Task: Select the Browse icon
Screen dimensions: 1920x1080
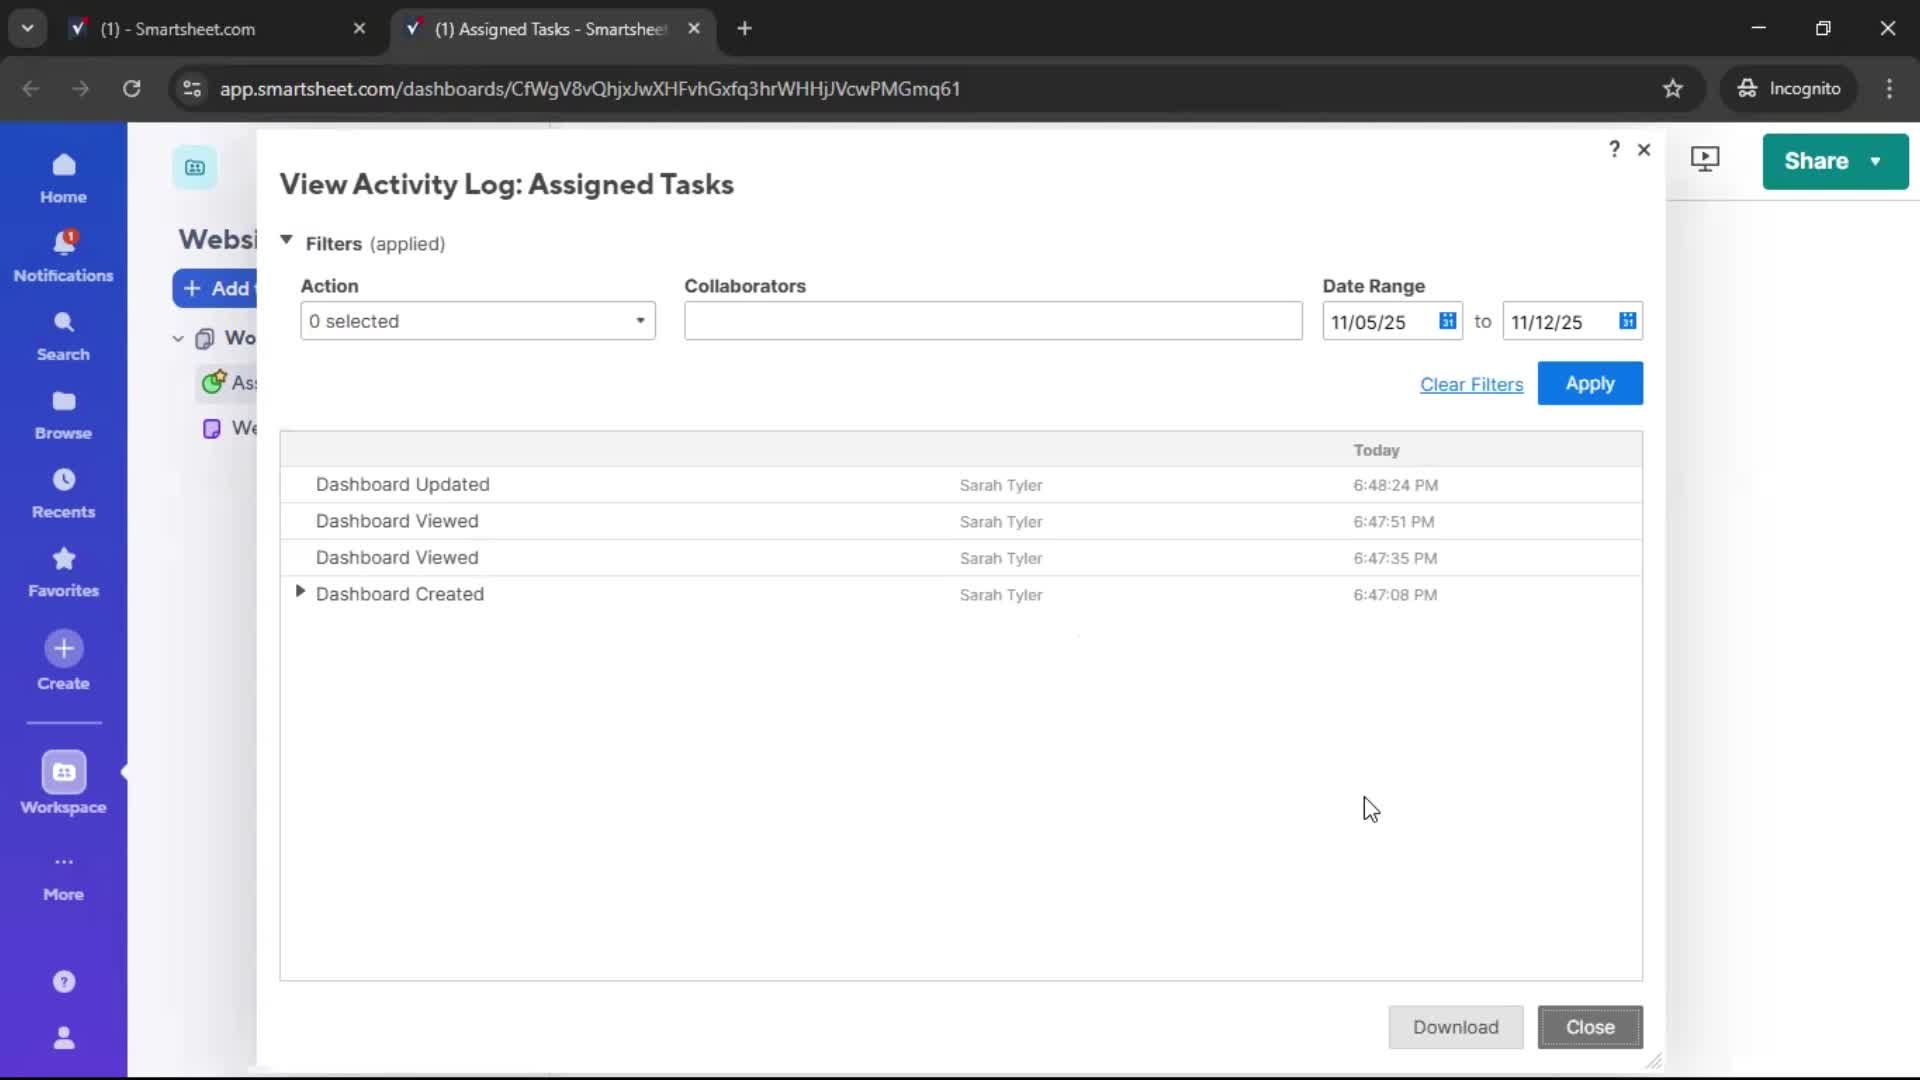Action: (x=62, y=413)
